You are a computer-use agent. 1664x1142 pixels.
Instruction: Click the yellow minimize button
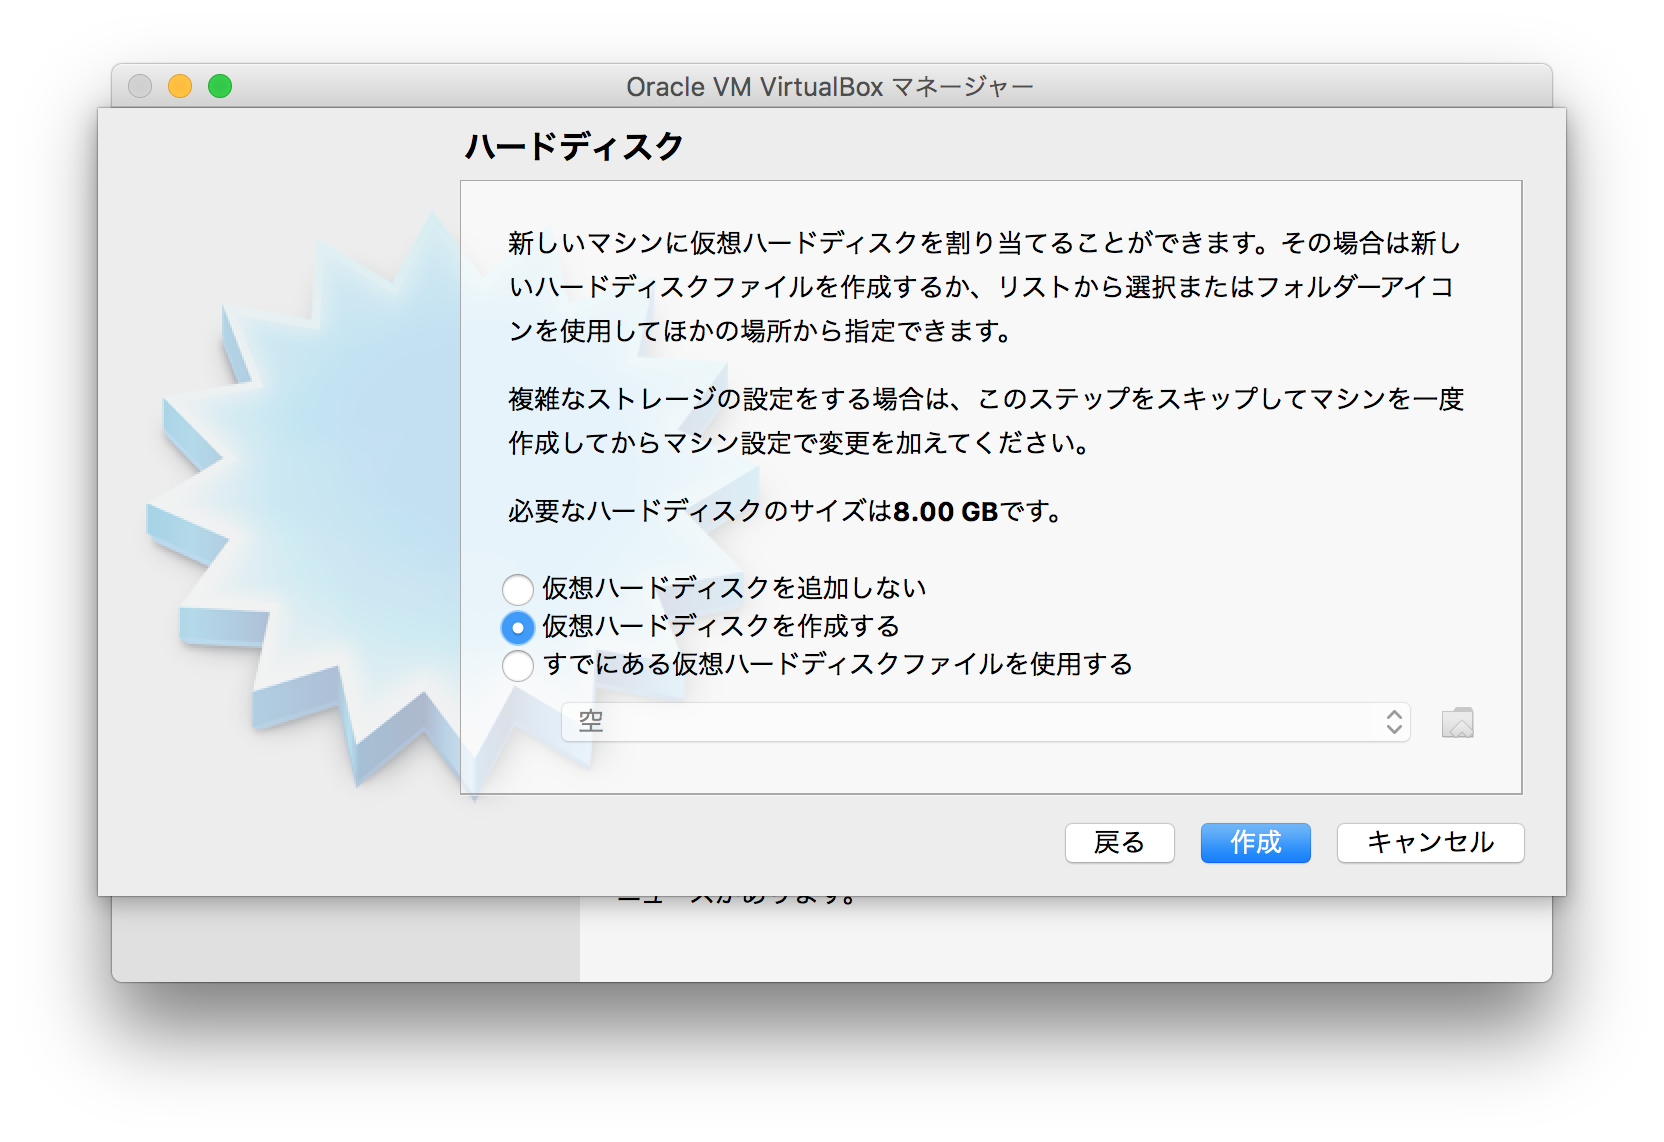pyautogui.click(x=180, y=86)
